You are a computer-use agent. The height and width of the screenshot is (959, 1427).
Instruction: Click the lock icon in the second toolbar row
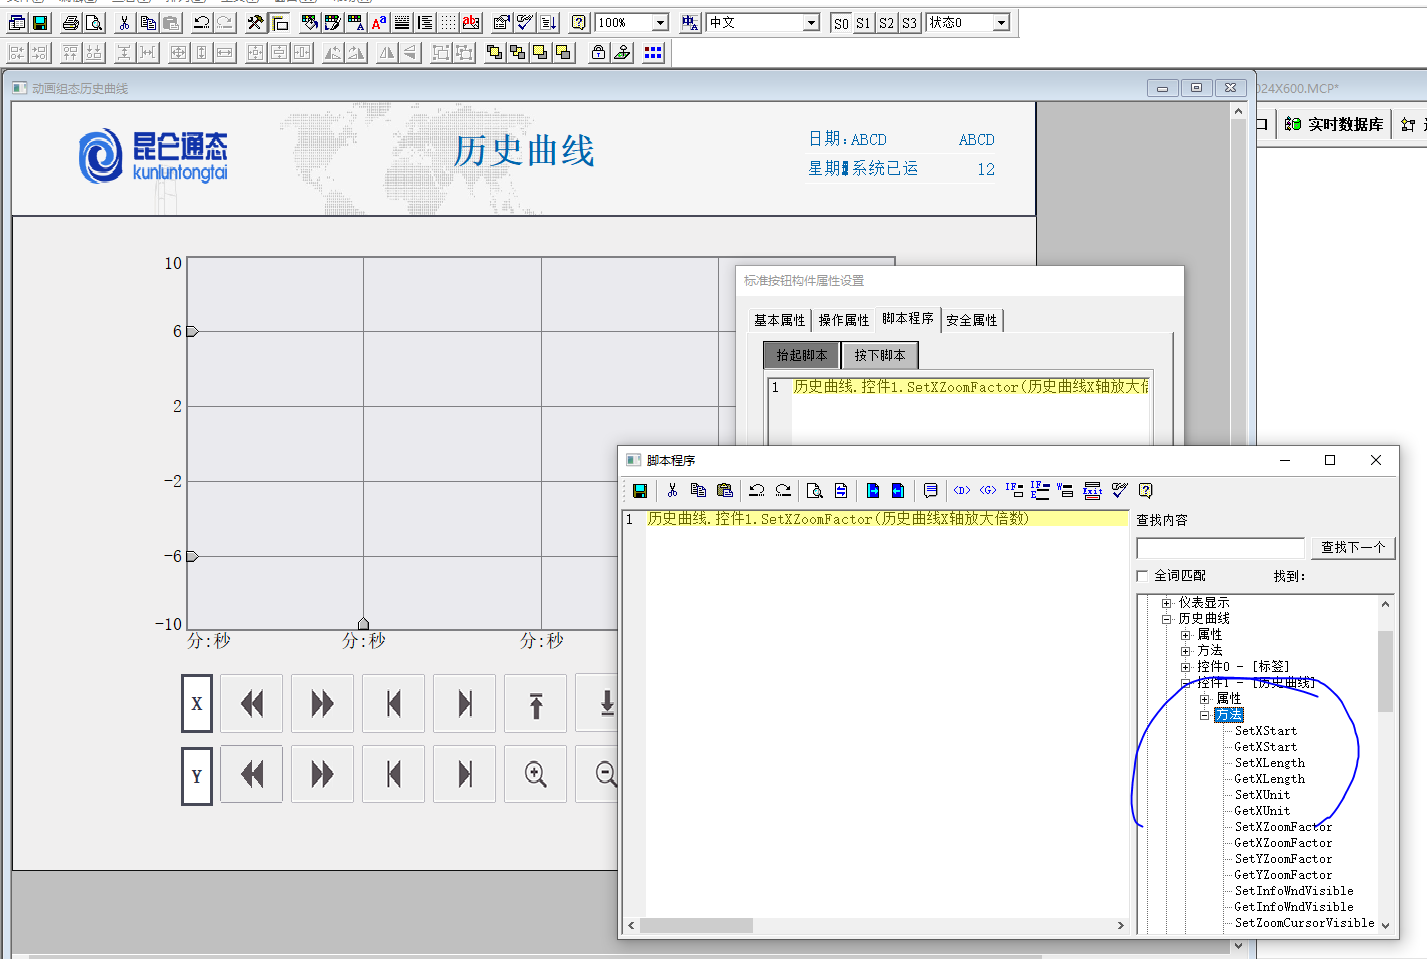[x=598, y=53]
